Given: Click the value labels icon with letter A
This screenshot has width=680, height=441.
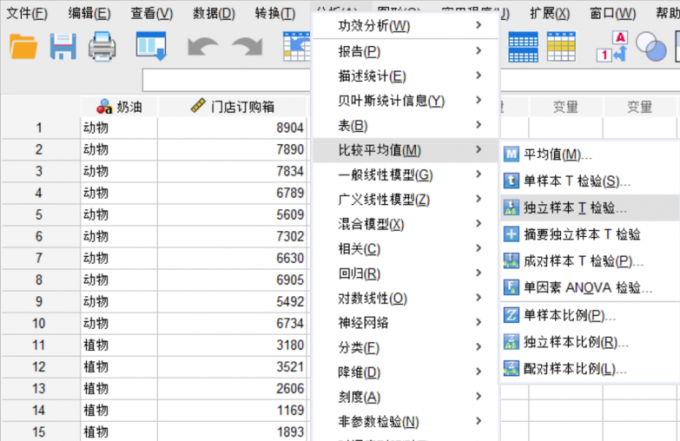Looking at the screenshot, I should pyautogui.click(x=612, y=46).
